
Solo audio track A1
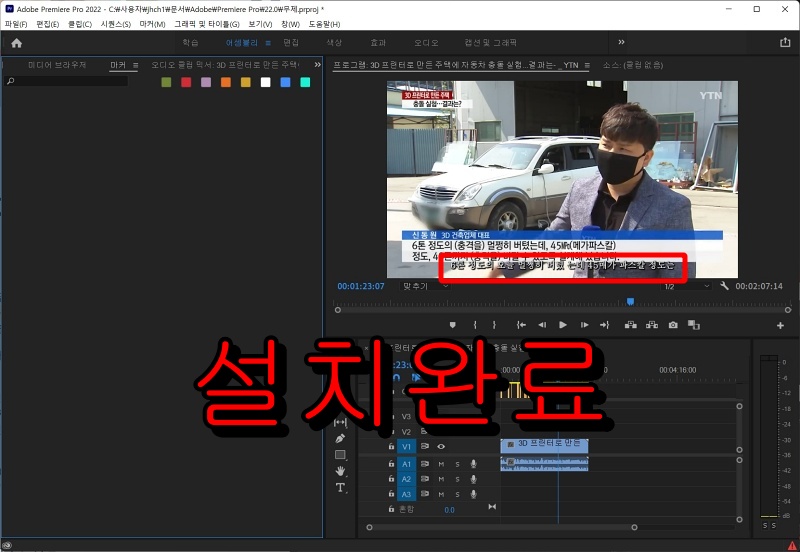(x=457, y=464)
